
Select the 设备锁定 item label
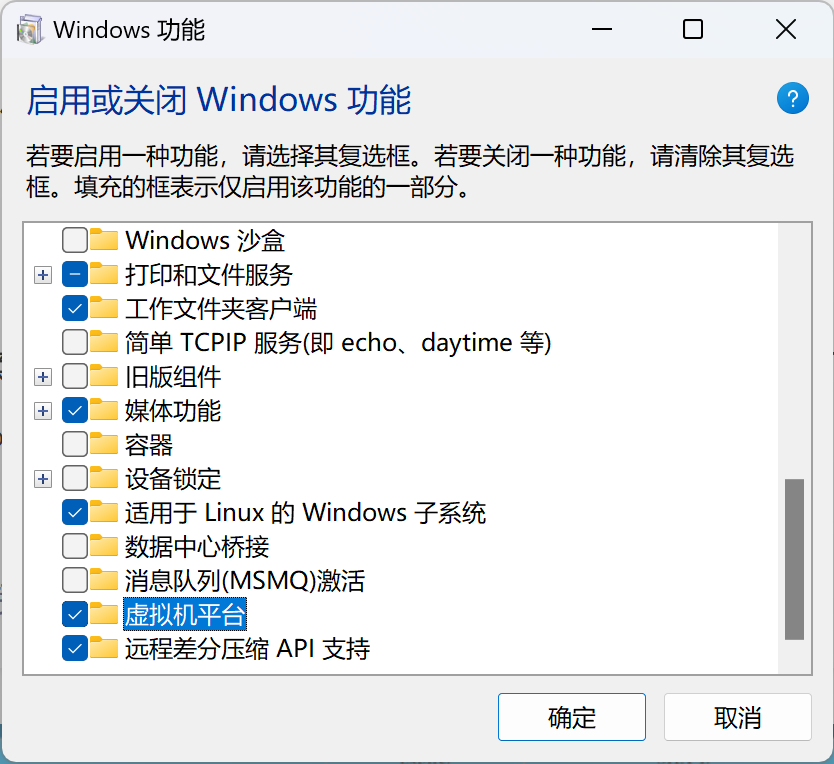coord(173,479)
